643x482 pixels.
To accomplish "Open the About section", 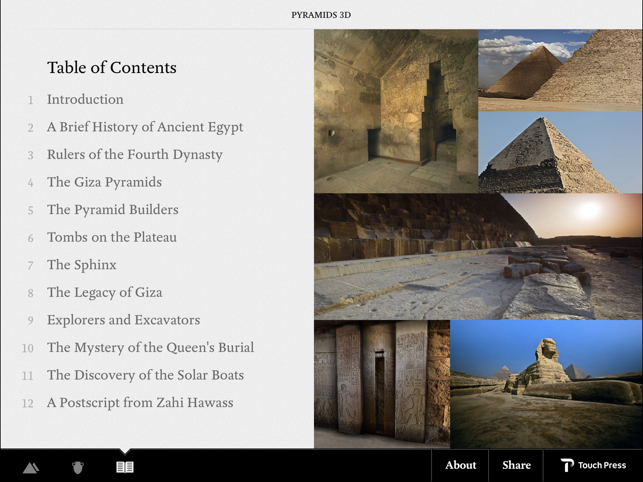I will point(460,465).
